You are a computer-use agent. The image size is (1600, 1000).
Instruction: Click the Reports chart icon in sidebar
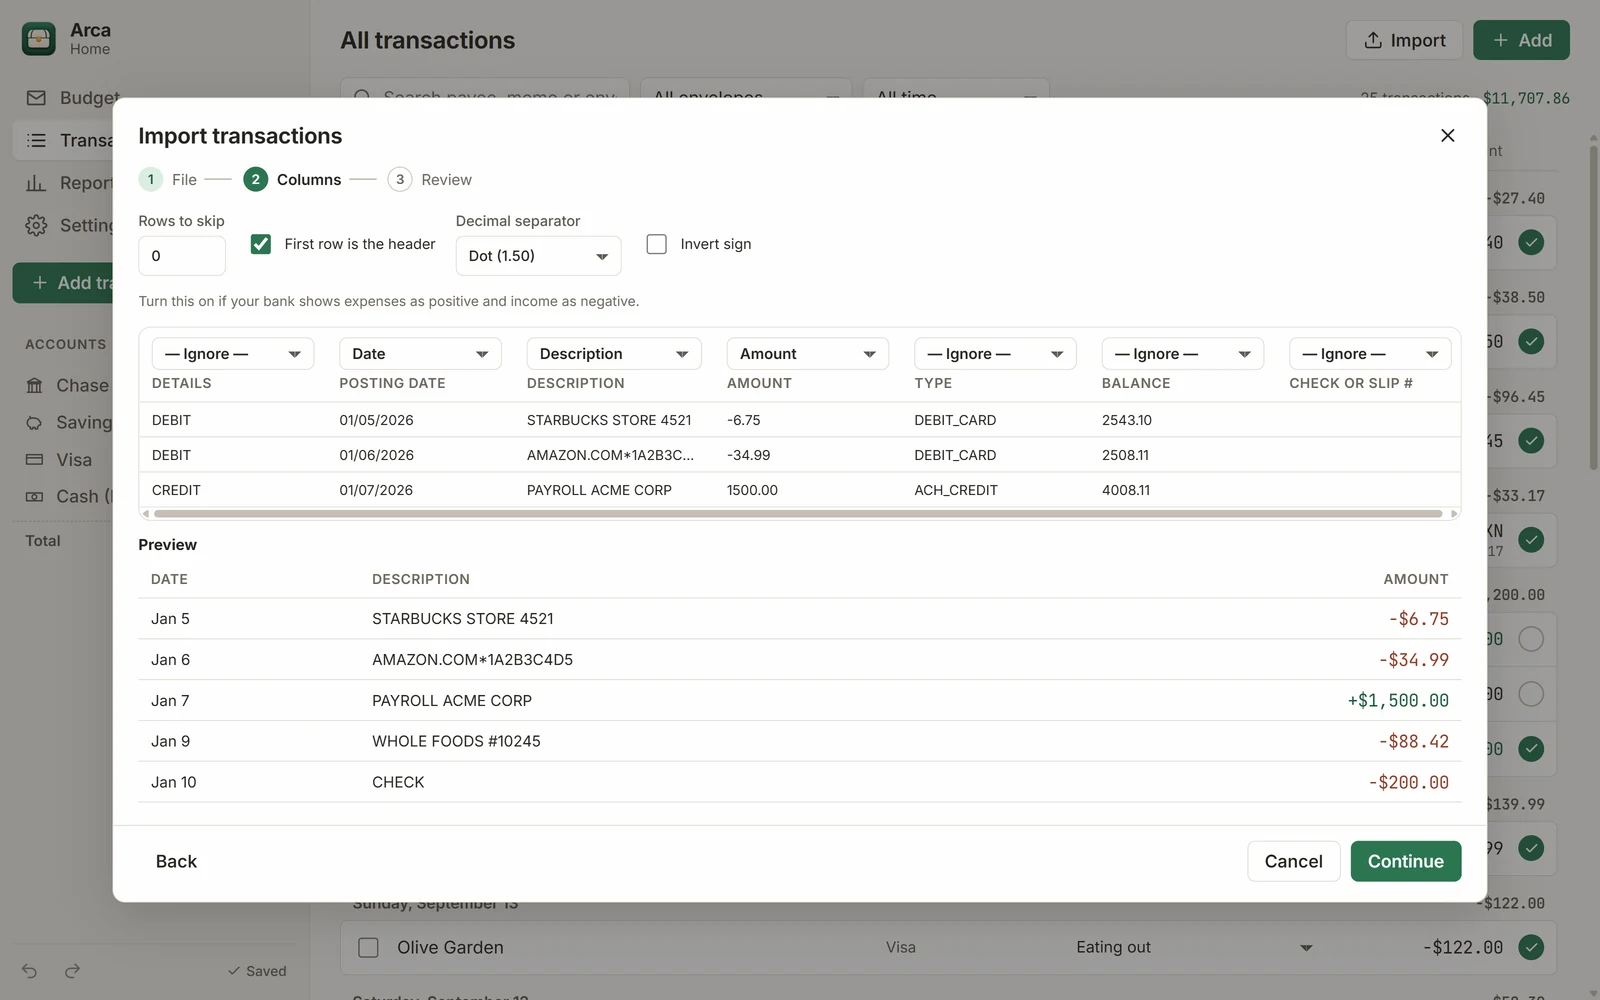point(36,183)
